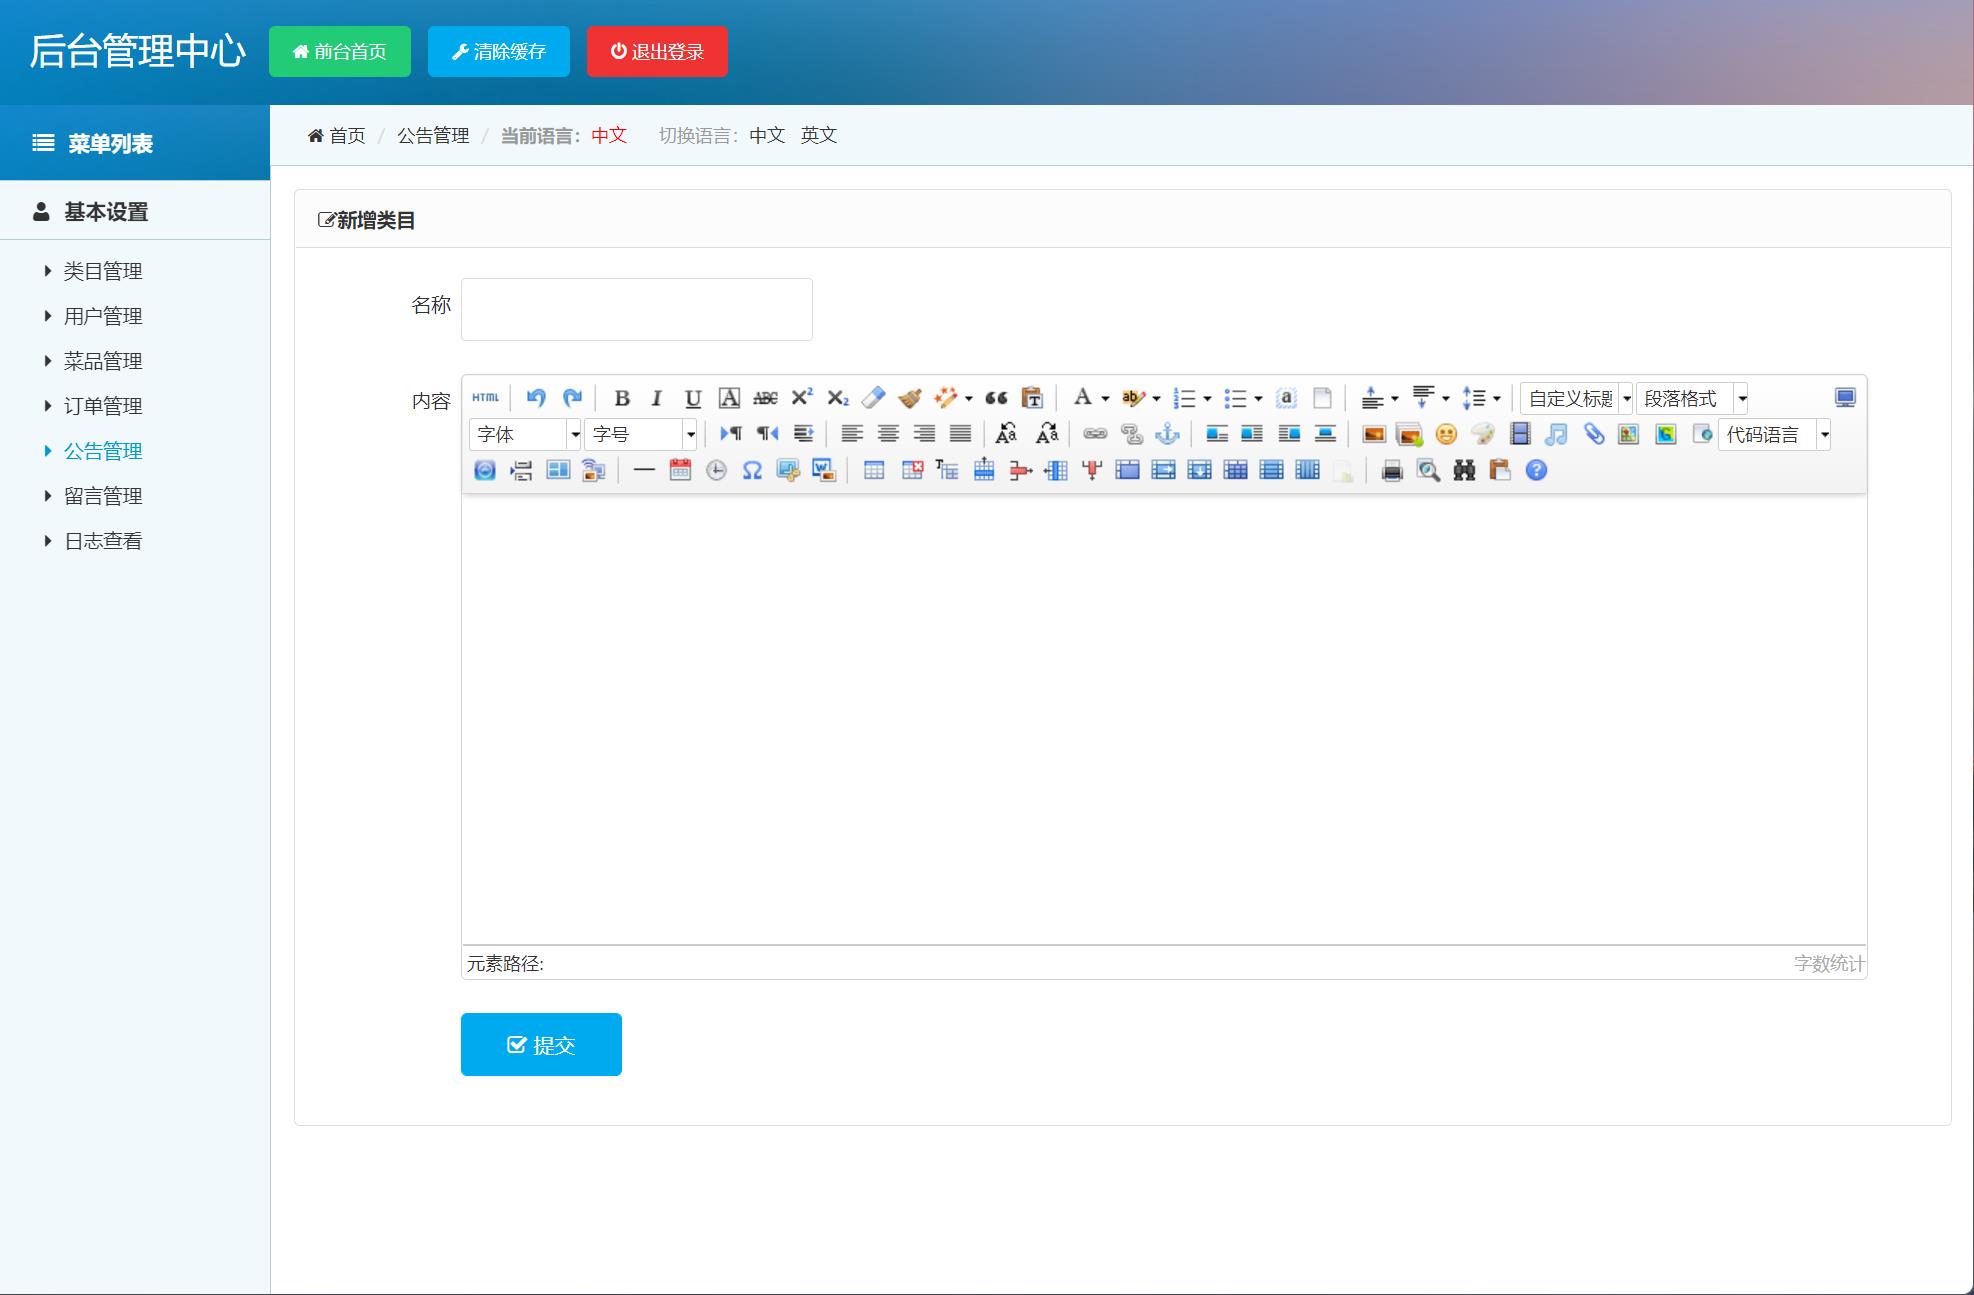The image size is (1974, 1295).
Task: Click the printer icon
Action: point(1391,470)
